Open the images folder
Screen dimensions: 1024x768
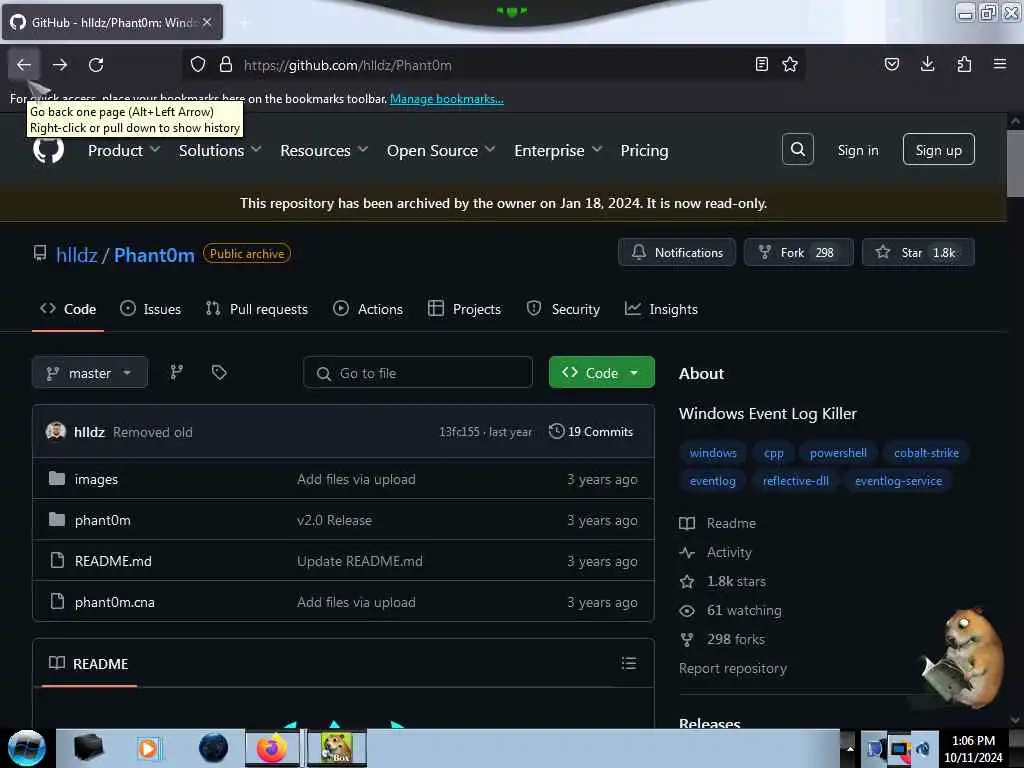[x=96, y=479]
